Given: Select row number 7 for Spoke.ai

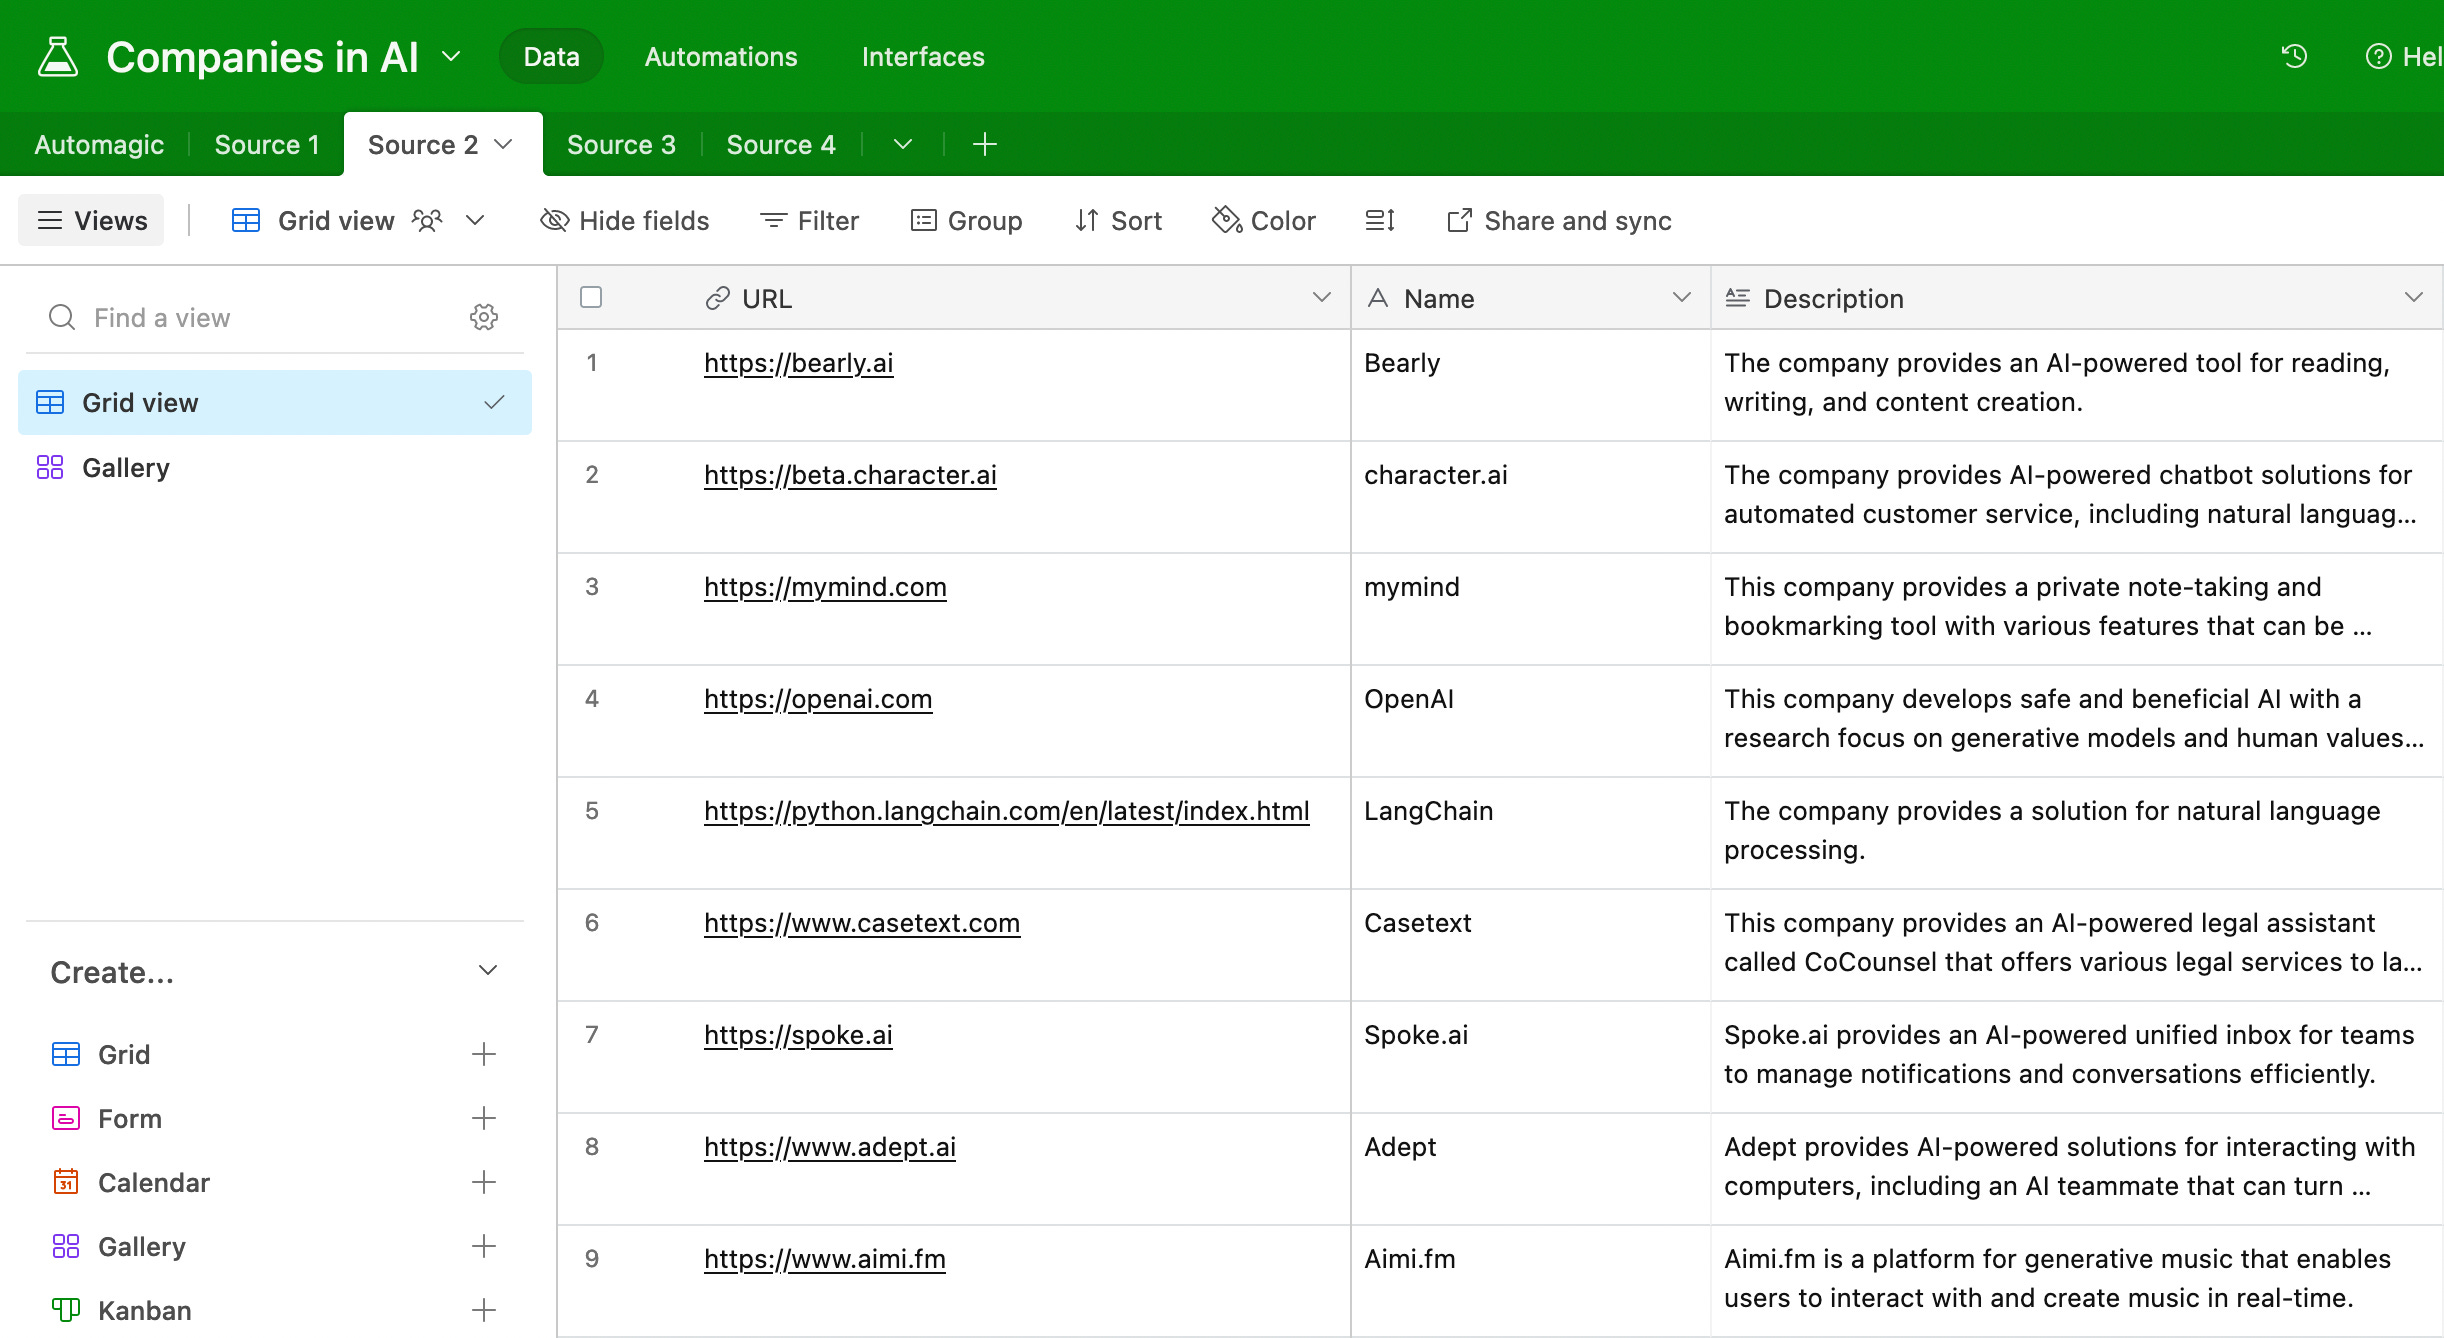Looking at the screenshot, I should coord(592,1035).
